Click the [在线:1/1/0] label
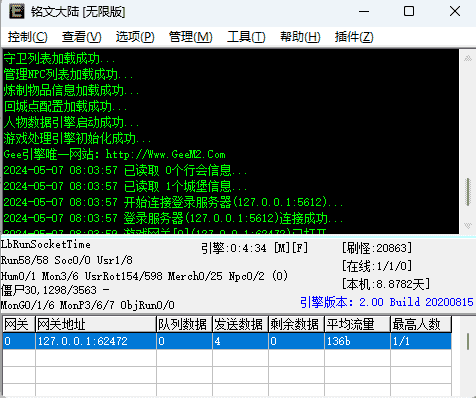 click(377, 266)
